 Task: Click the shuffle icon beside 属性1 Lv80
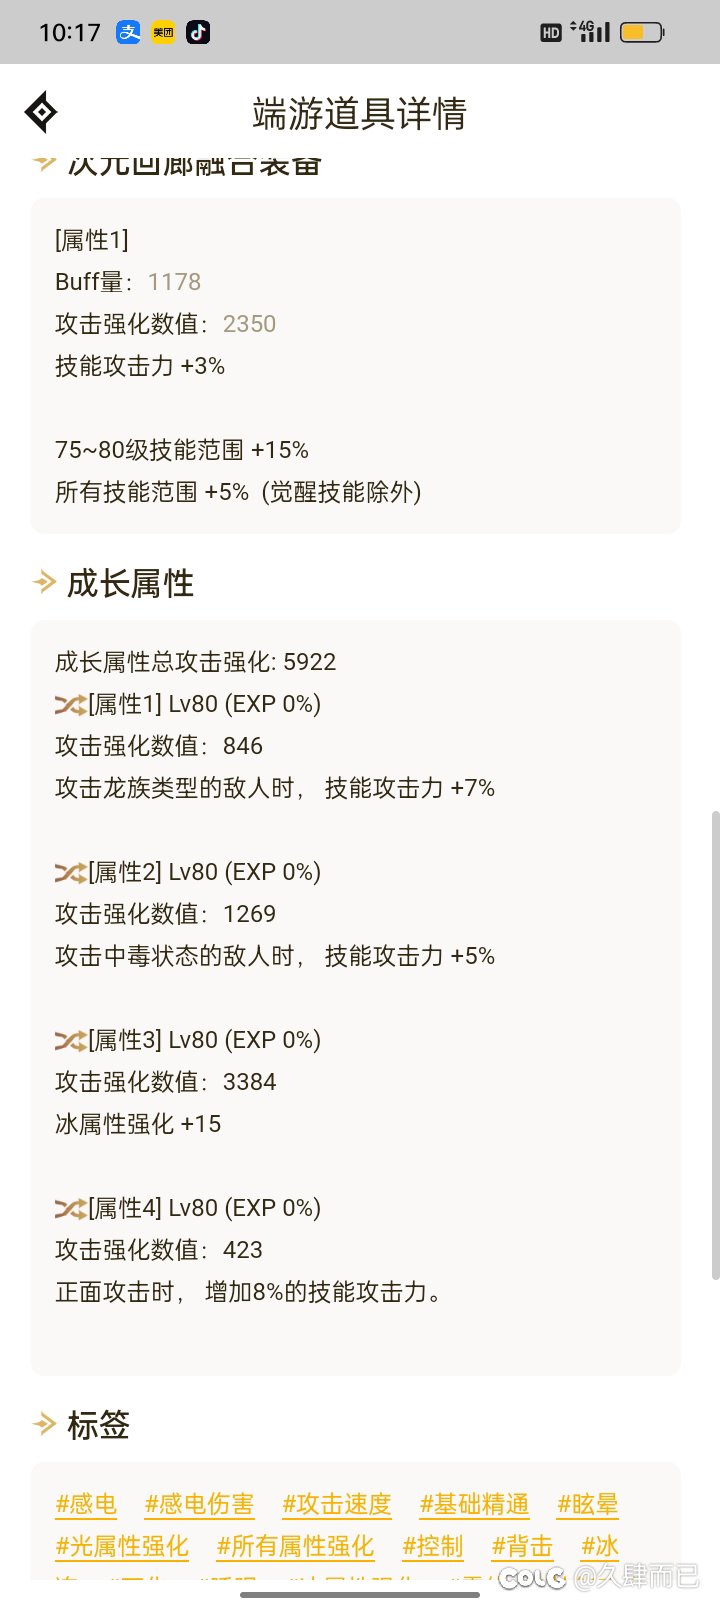click(x=70, y=705)
